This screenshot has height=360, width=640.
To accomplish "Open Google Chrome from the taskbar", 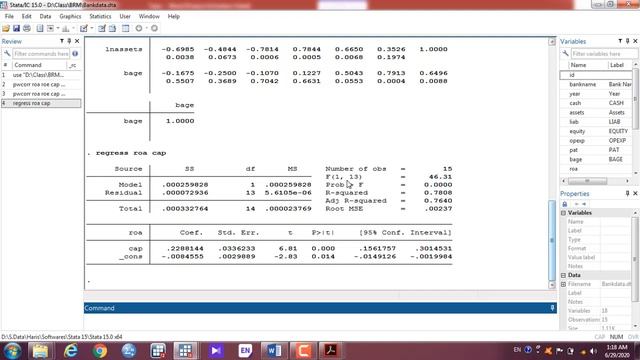I will pyautogui.click(x=100, y=351).
